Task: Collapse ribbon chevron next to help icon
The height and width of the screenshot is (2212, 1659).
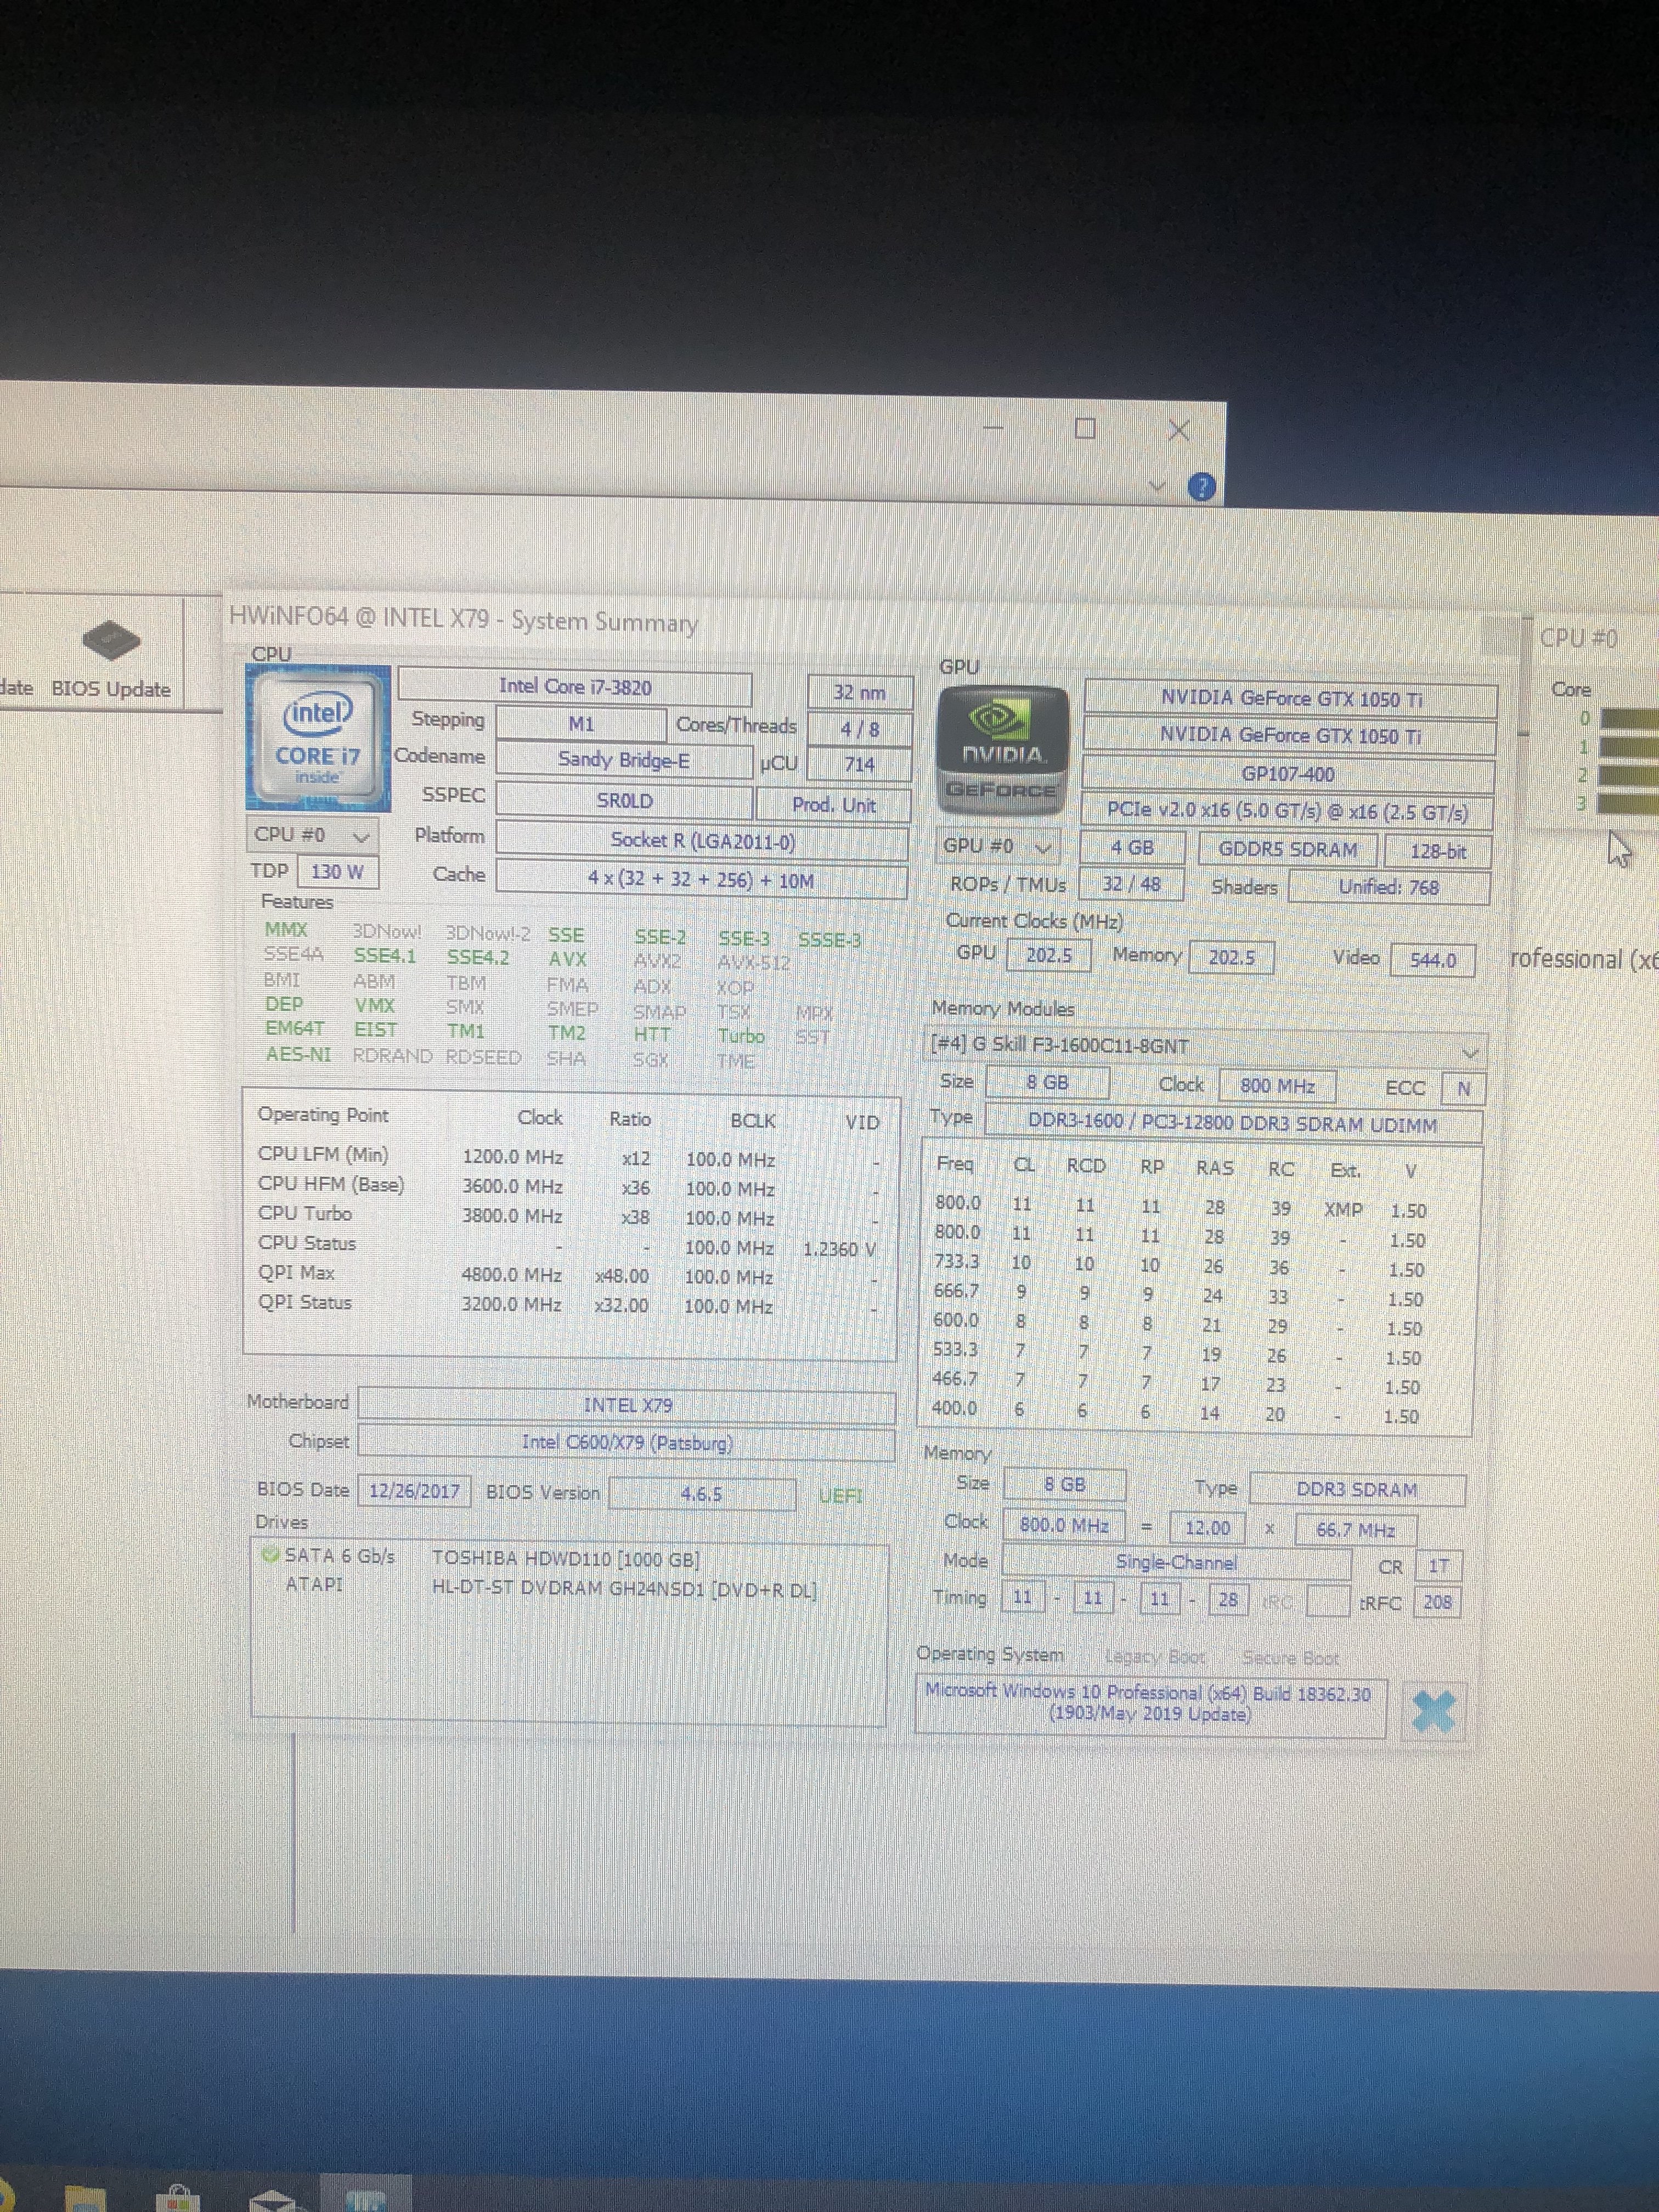Action: click(x=1157, y=486)
